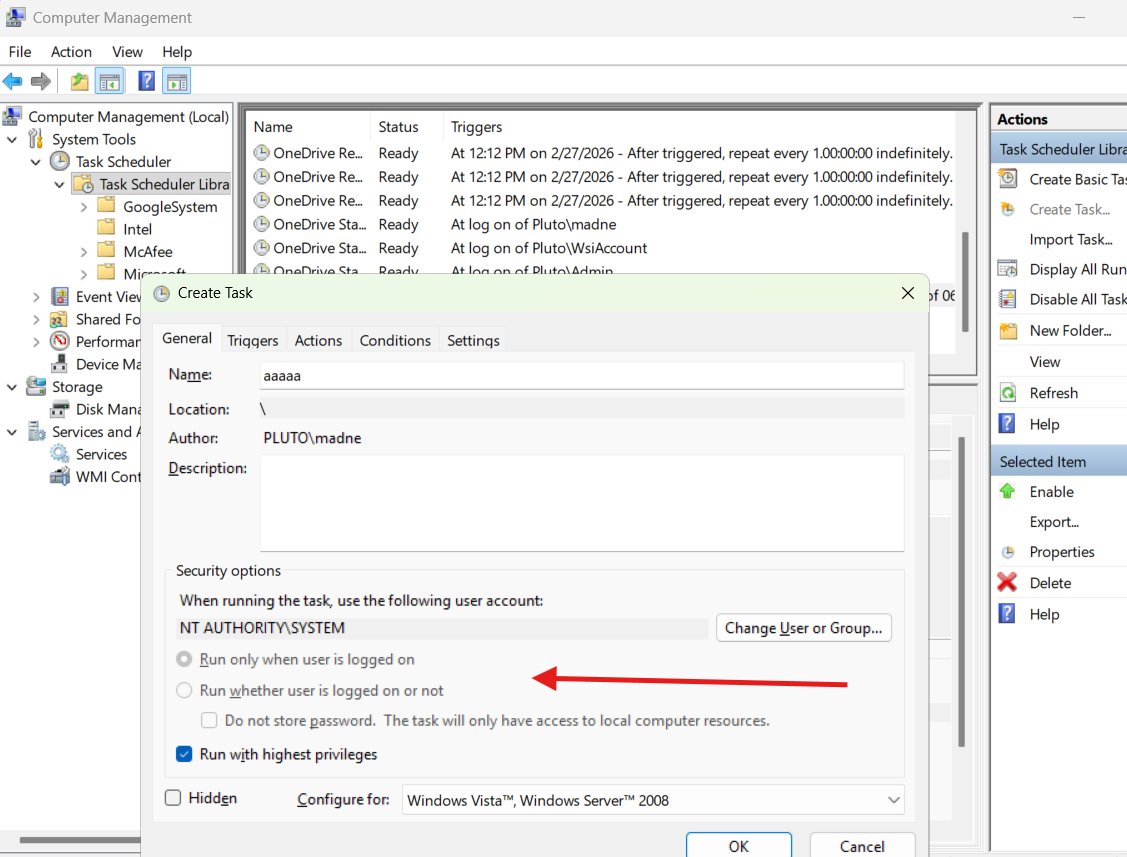Select Run whether user is logged on or not
The height and width of the screenshot is (857, 1127).
(x=184, y=690)
